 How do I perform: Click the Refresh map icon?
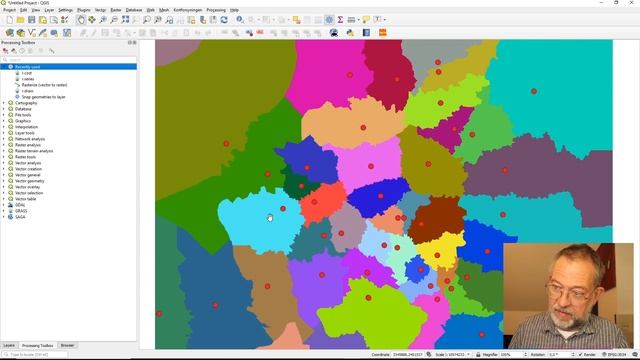(224, 20)
